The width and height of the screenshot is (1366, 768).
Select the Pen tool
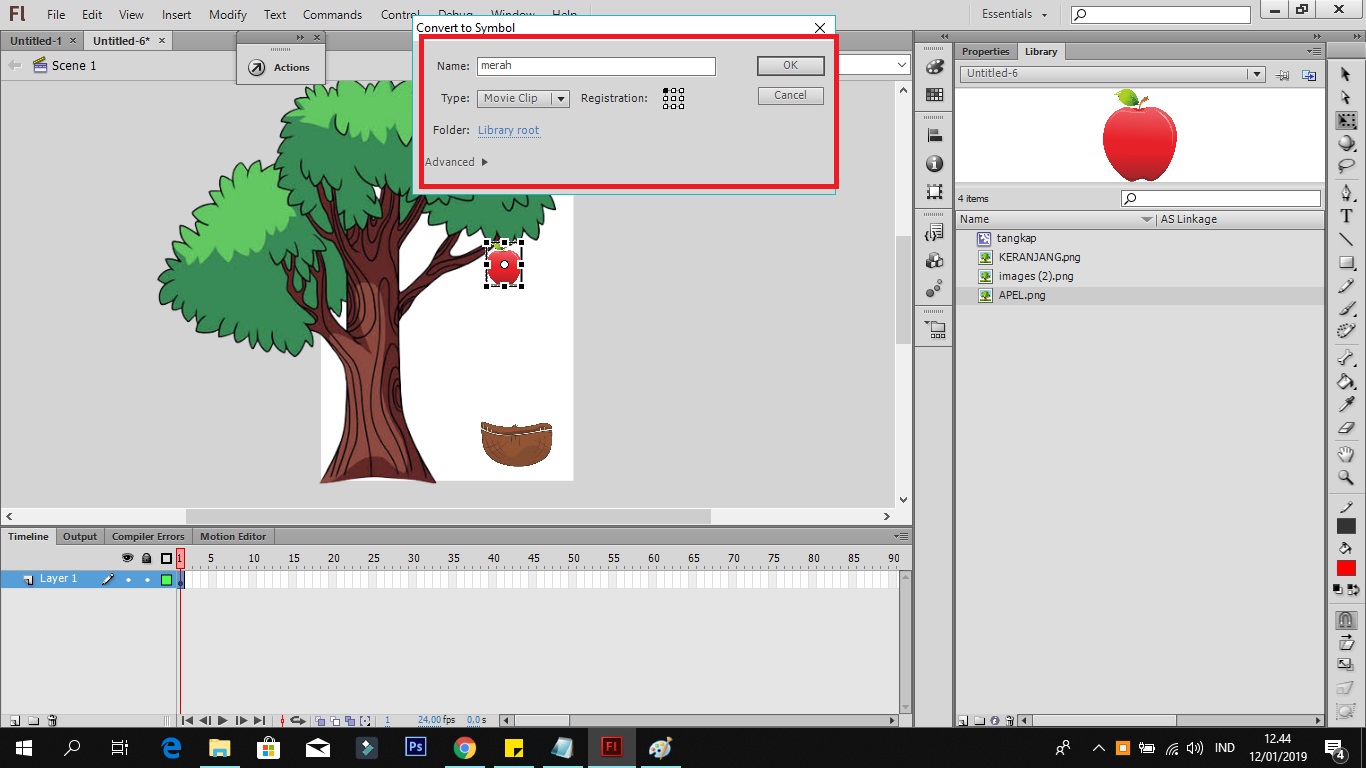(x=1346, y=190)
